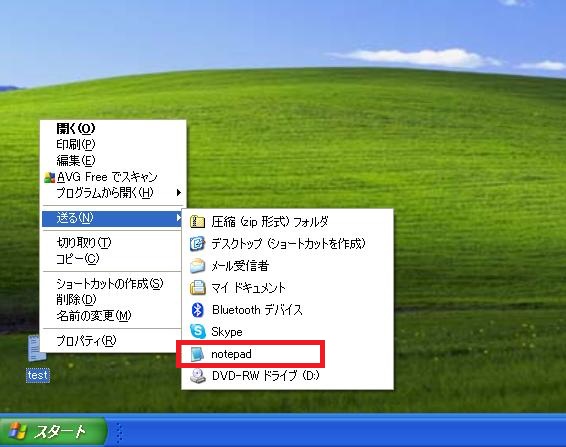This screenshot has width=566, height=447.
Task: Click the My Documents folder icon
Action: [x=197, y=288]
